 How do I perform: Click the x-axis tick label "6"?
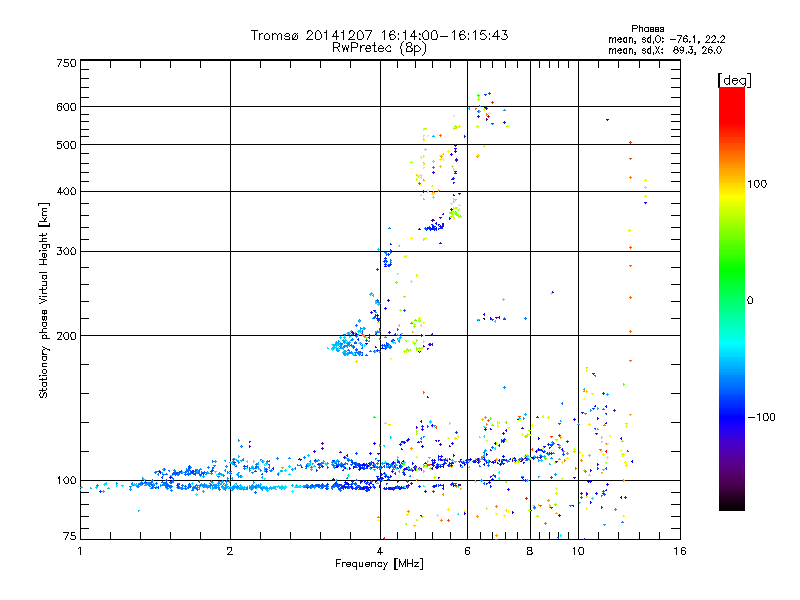tap(467, 551)
